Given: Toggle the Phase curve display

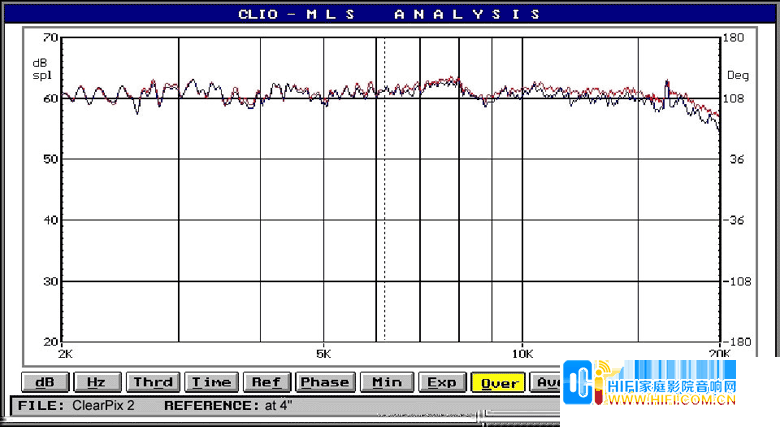Looking at the screenshot, I should click(x=325, y=382).
